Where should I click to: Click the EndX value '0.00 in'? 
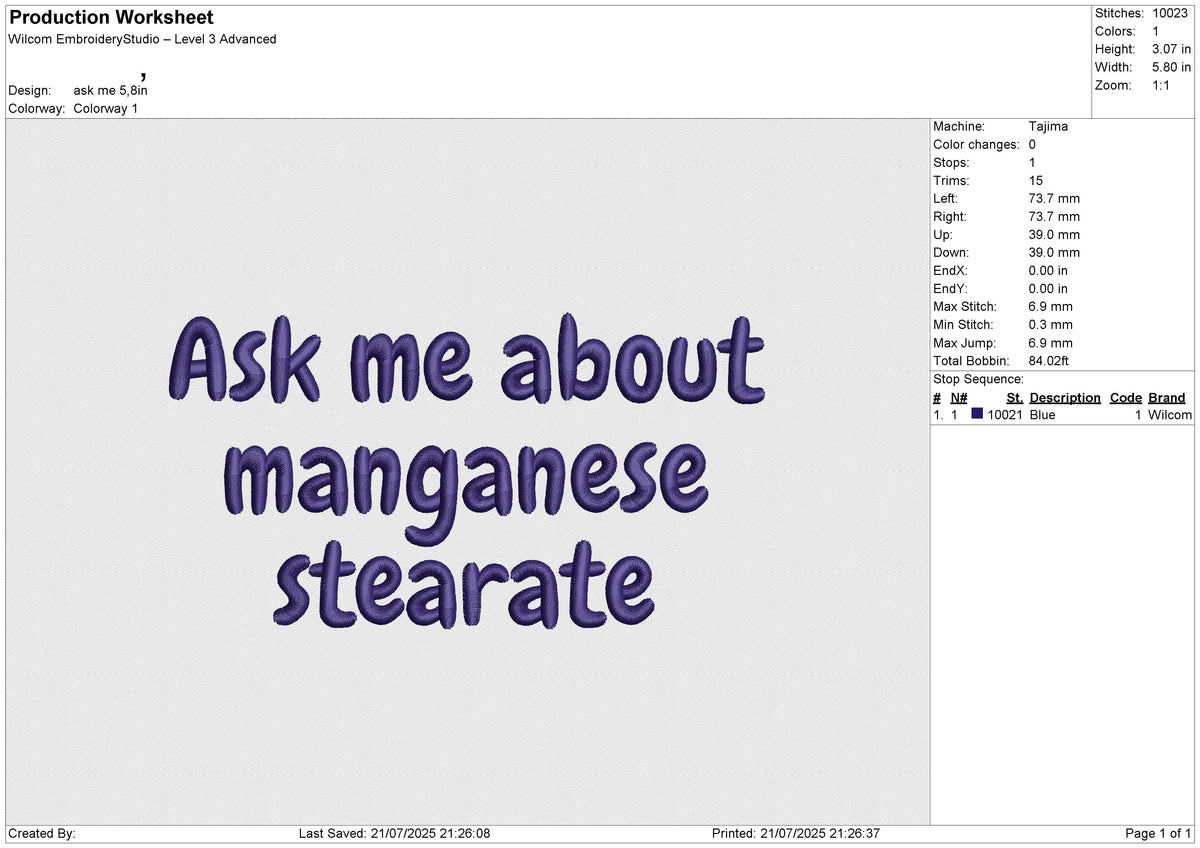(x=1048, y=270)
